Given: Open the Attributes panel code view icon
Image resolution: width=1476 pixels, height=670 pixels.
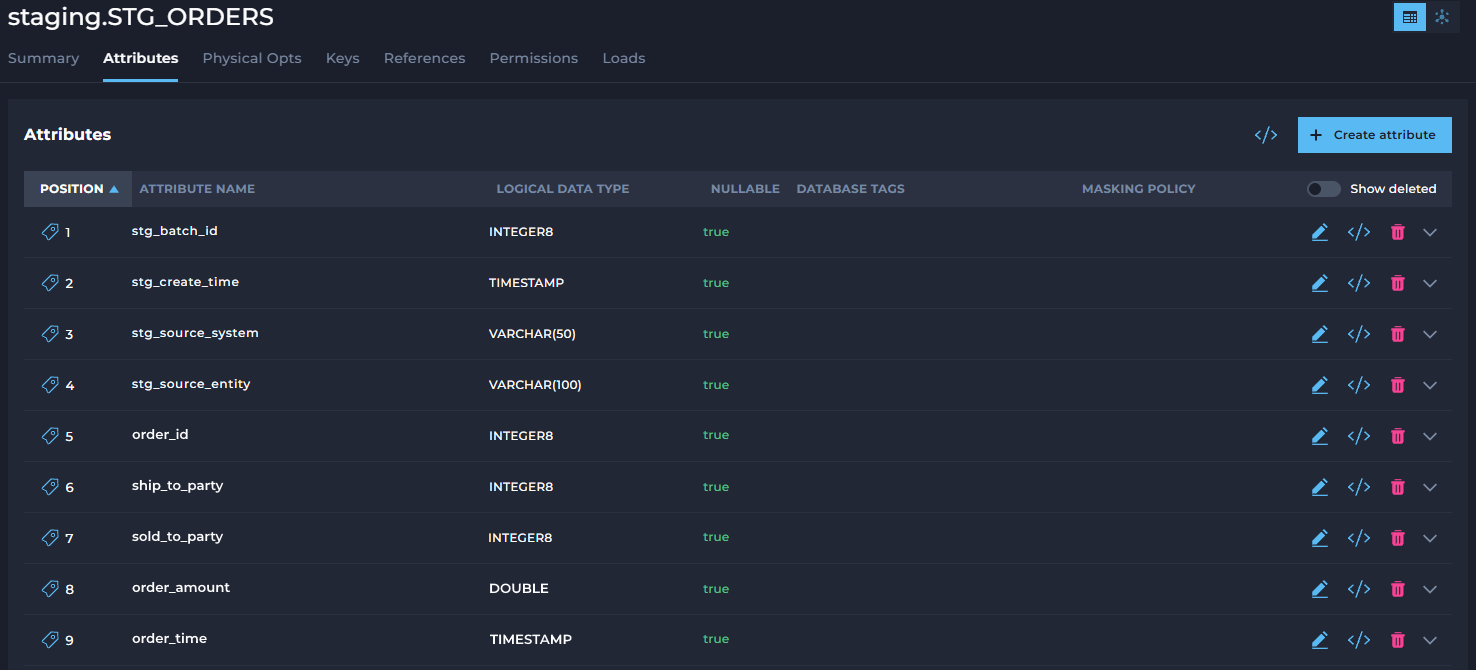Looking at the screenshot, I should (1266, 135).
